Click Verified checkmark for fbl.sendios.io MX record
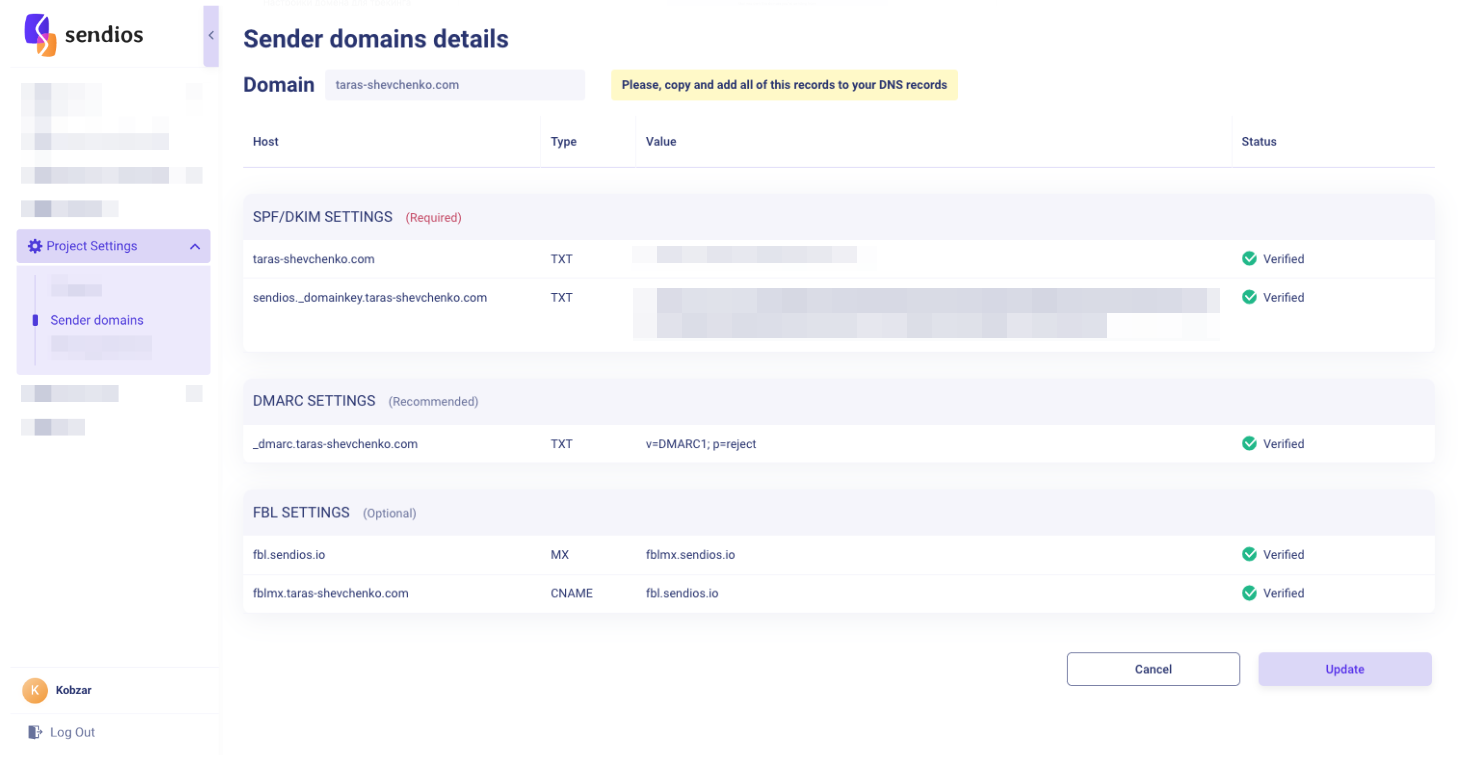Viewport: 1458px width, 757px height. coord(1249,554)
